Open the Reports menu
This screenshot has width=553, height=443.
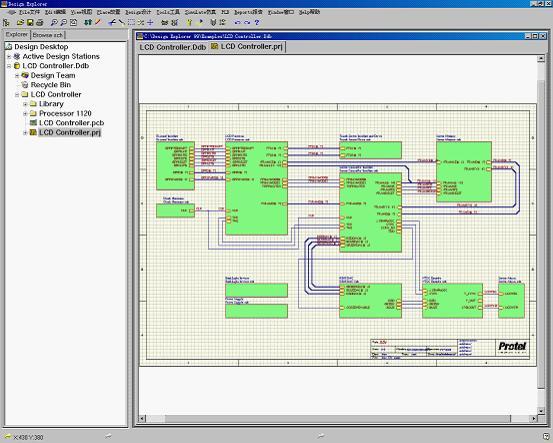(x=248, y=12)
